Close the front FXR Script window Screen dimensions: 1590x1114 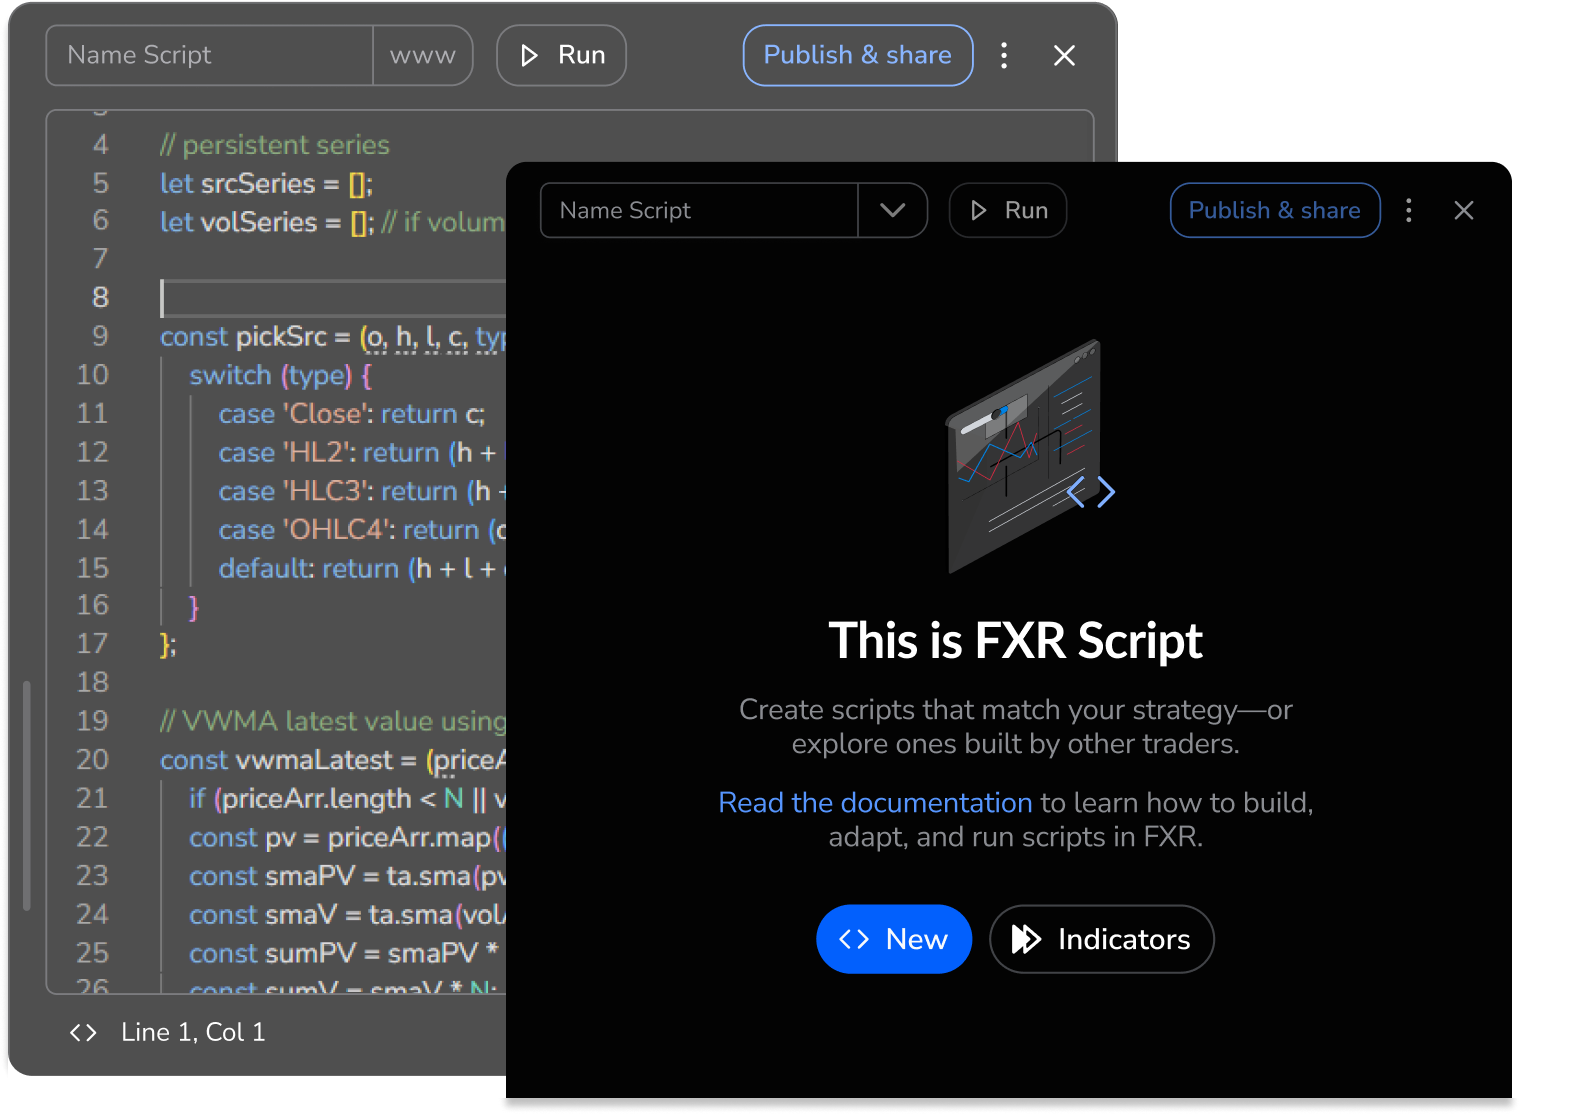click(x=1464, y=210)
